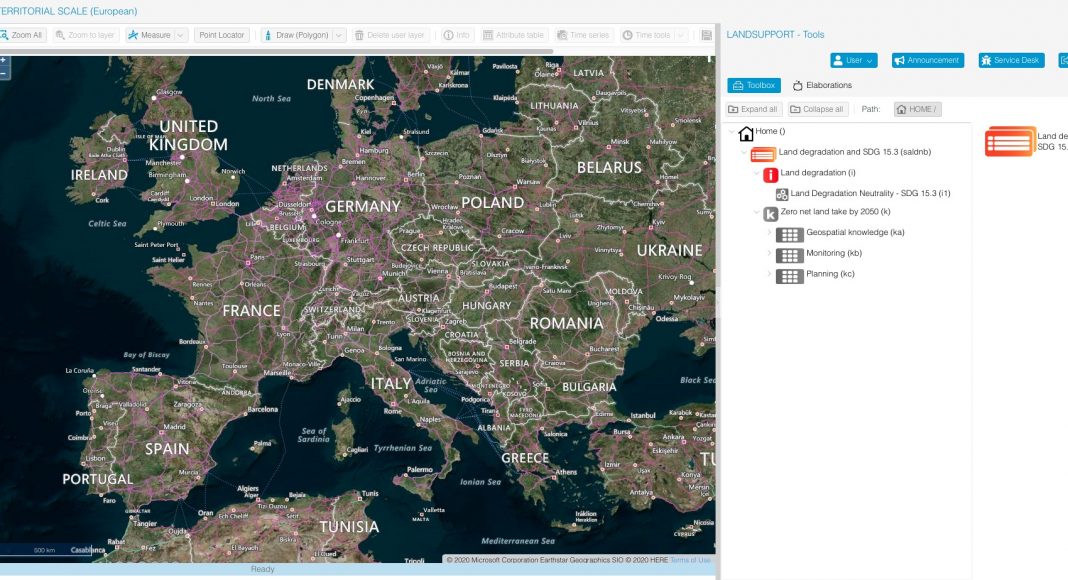Click the Announcement button
This screenshot has height=580, width=1068.
[928, 60]
